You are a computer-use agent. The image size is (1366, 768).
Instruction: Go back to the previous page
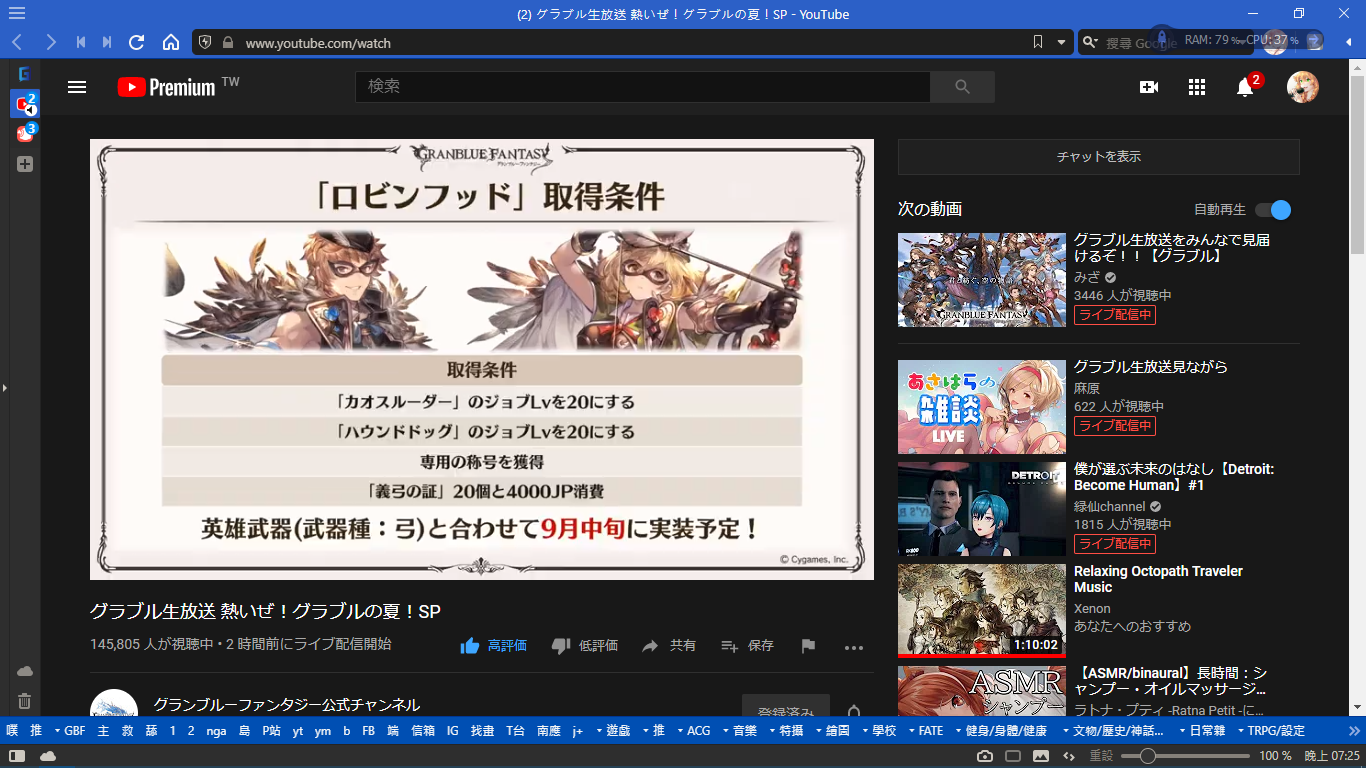[17, 42]
